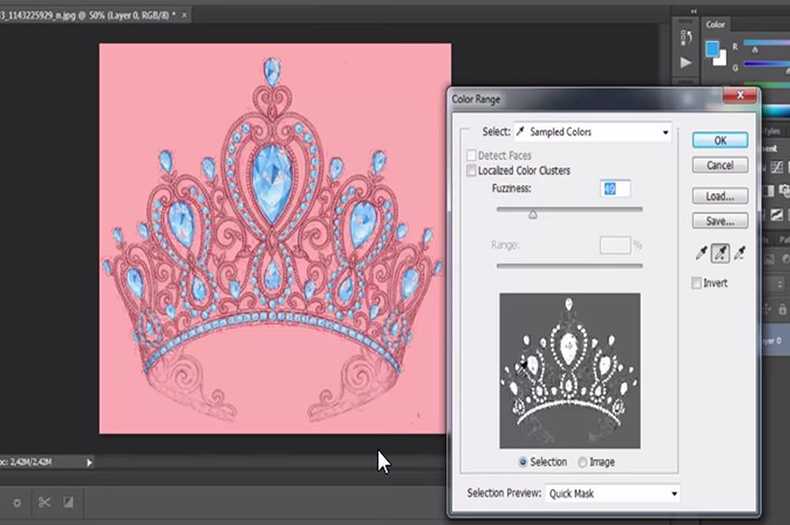
Task: Click the Load... button
Action: coord(720,196)
